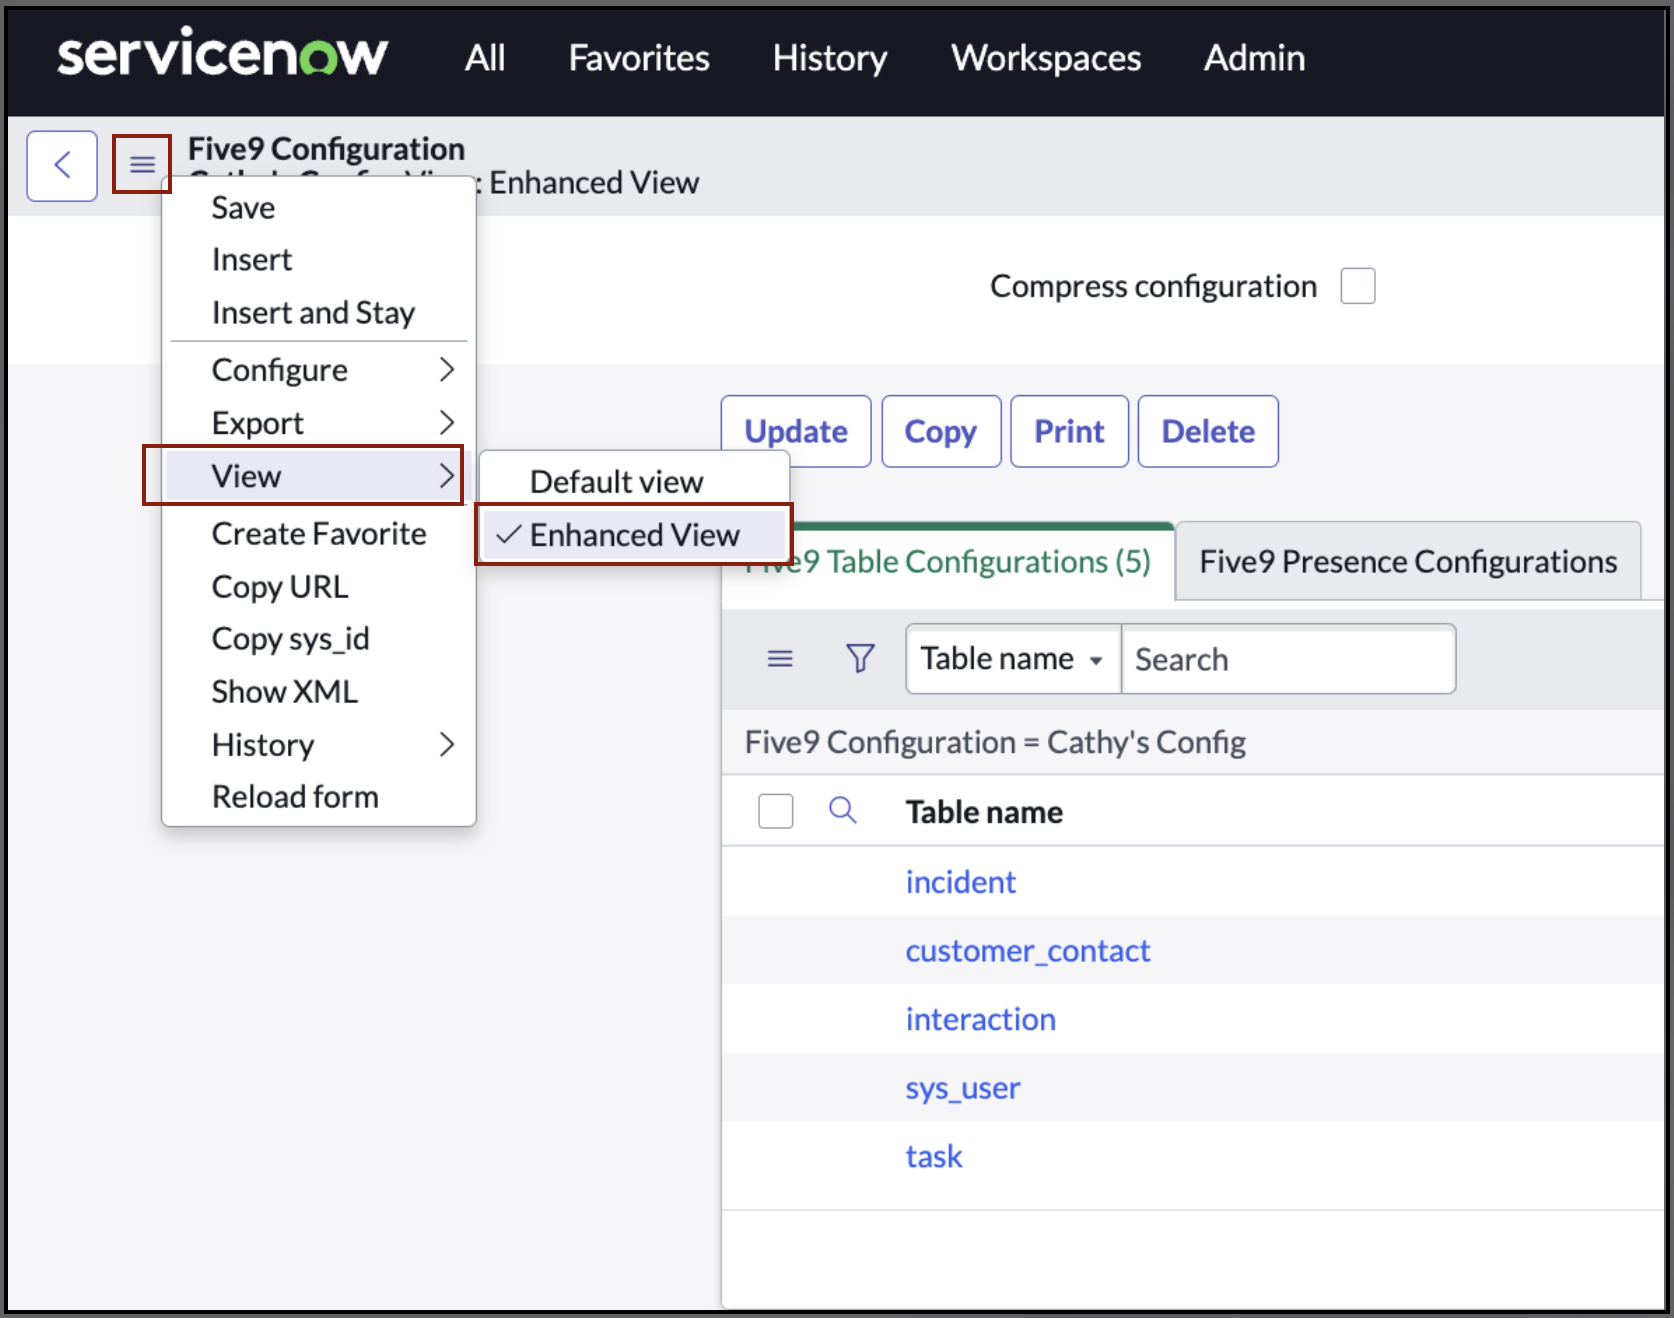This screenshot has height=1318, width=1674.
Task: Switch to Five9 Table Configurations tab
Action: [948, 562]
